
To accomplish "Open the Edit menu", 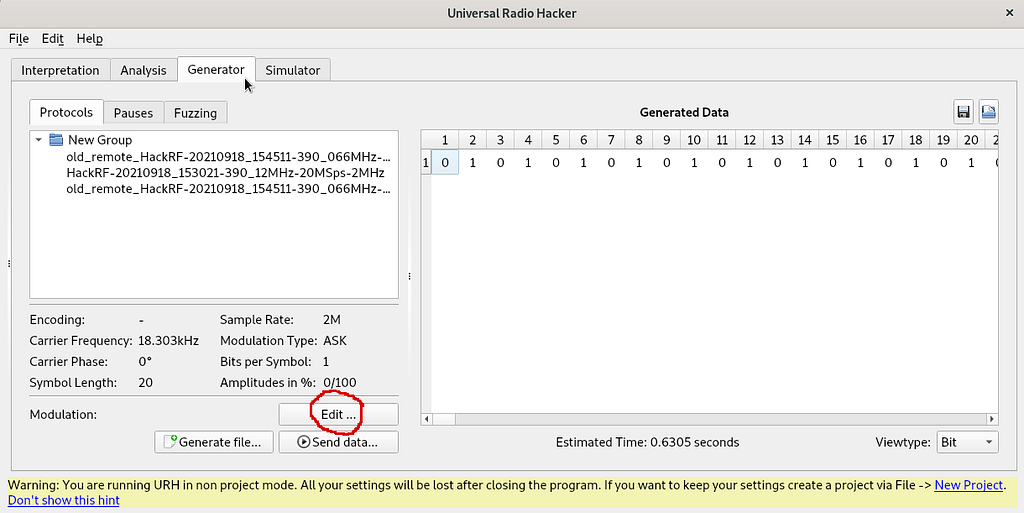I will (x=52, y=39).
